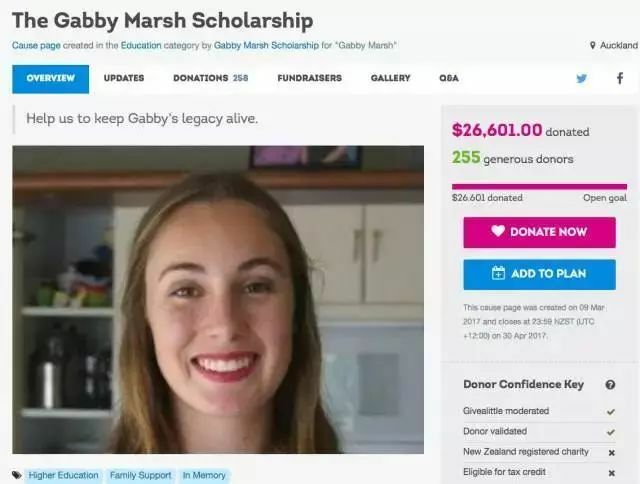Image resolution: width=640 pixels, height=484 pixels.
Task: Click the Auckland location pin icon
Action: [x=593, y=45]
